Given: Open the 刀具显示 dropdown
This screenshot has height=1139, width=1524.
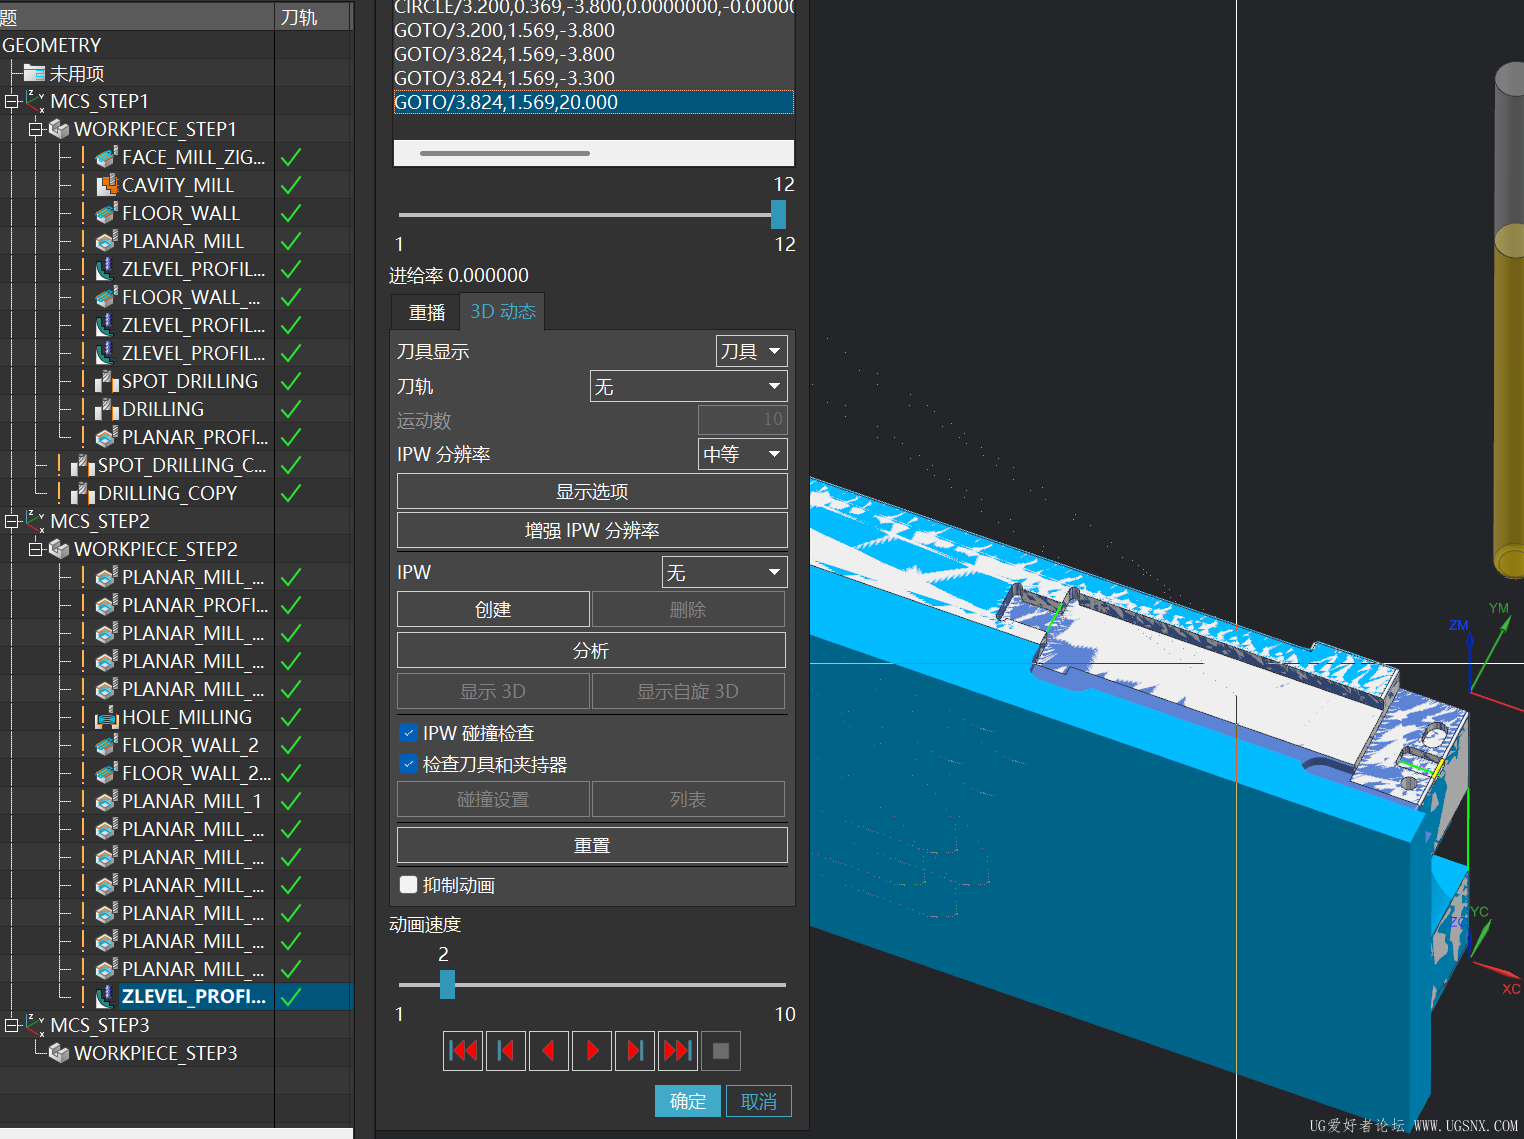Looking at the screenshot, I should click(752, 351).
